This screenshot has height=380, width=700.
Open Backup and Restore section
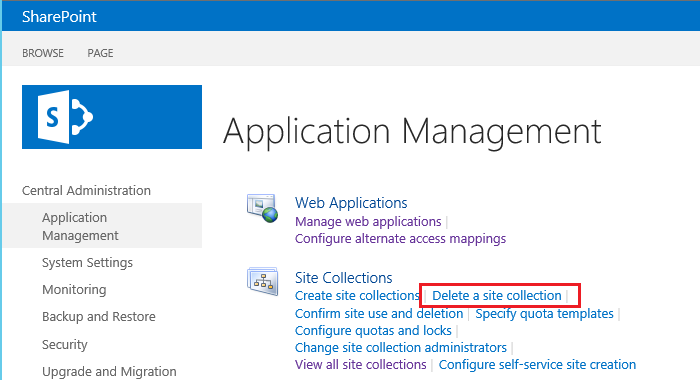[99, 317]
